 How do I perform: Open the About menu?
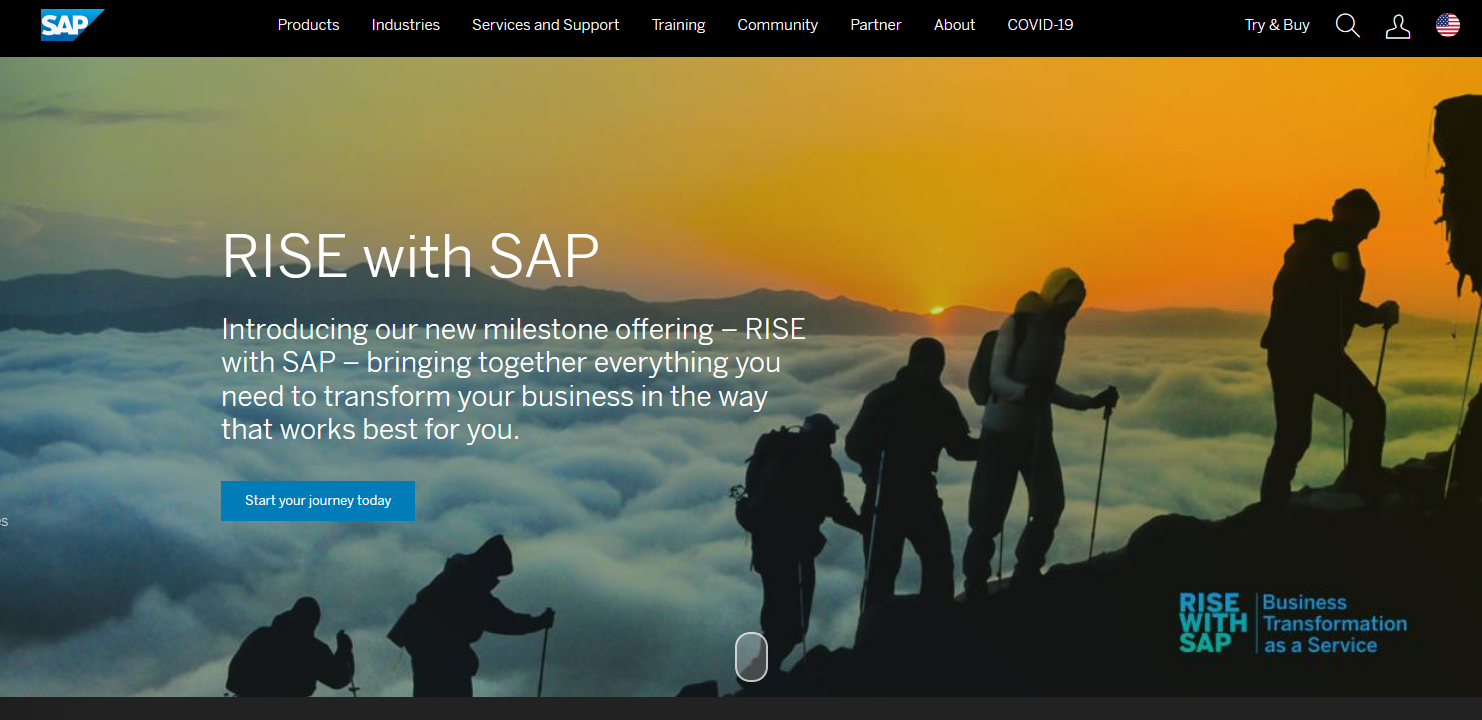click(x=954, y=25)
